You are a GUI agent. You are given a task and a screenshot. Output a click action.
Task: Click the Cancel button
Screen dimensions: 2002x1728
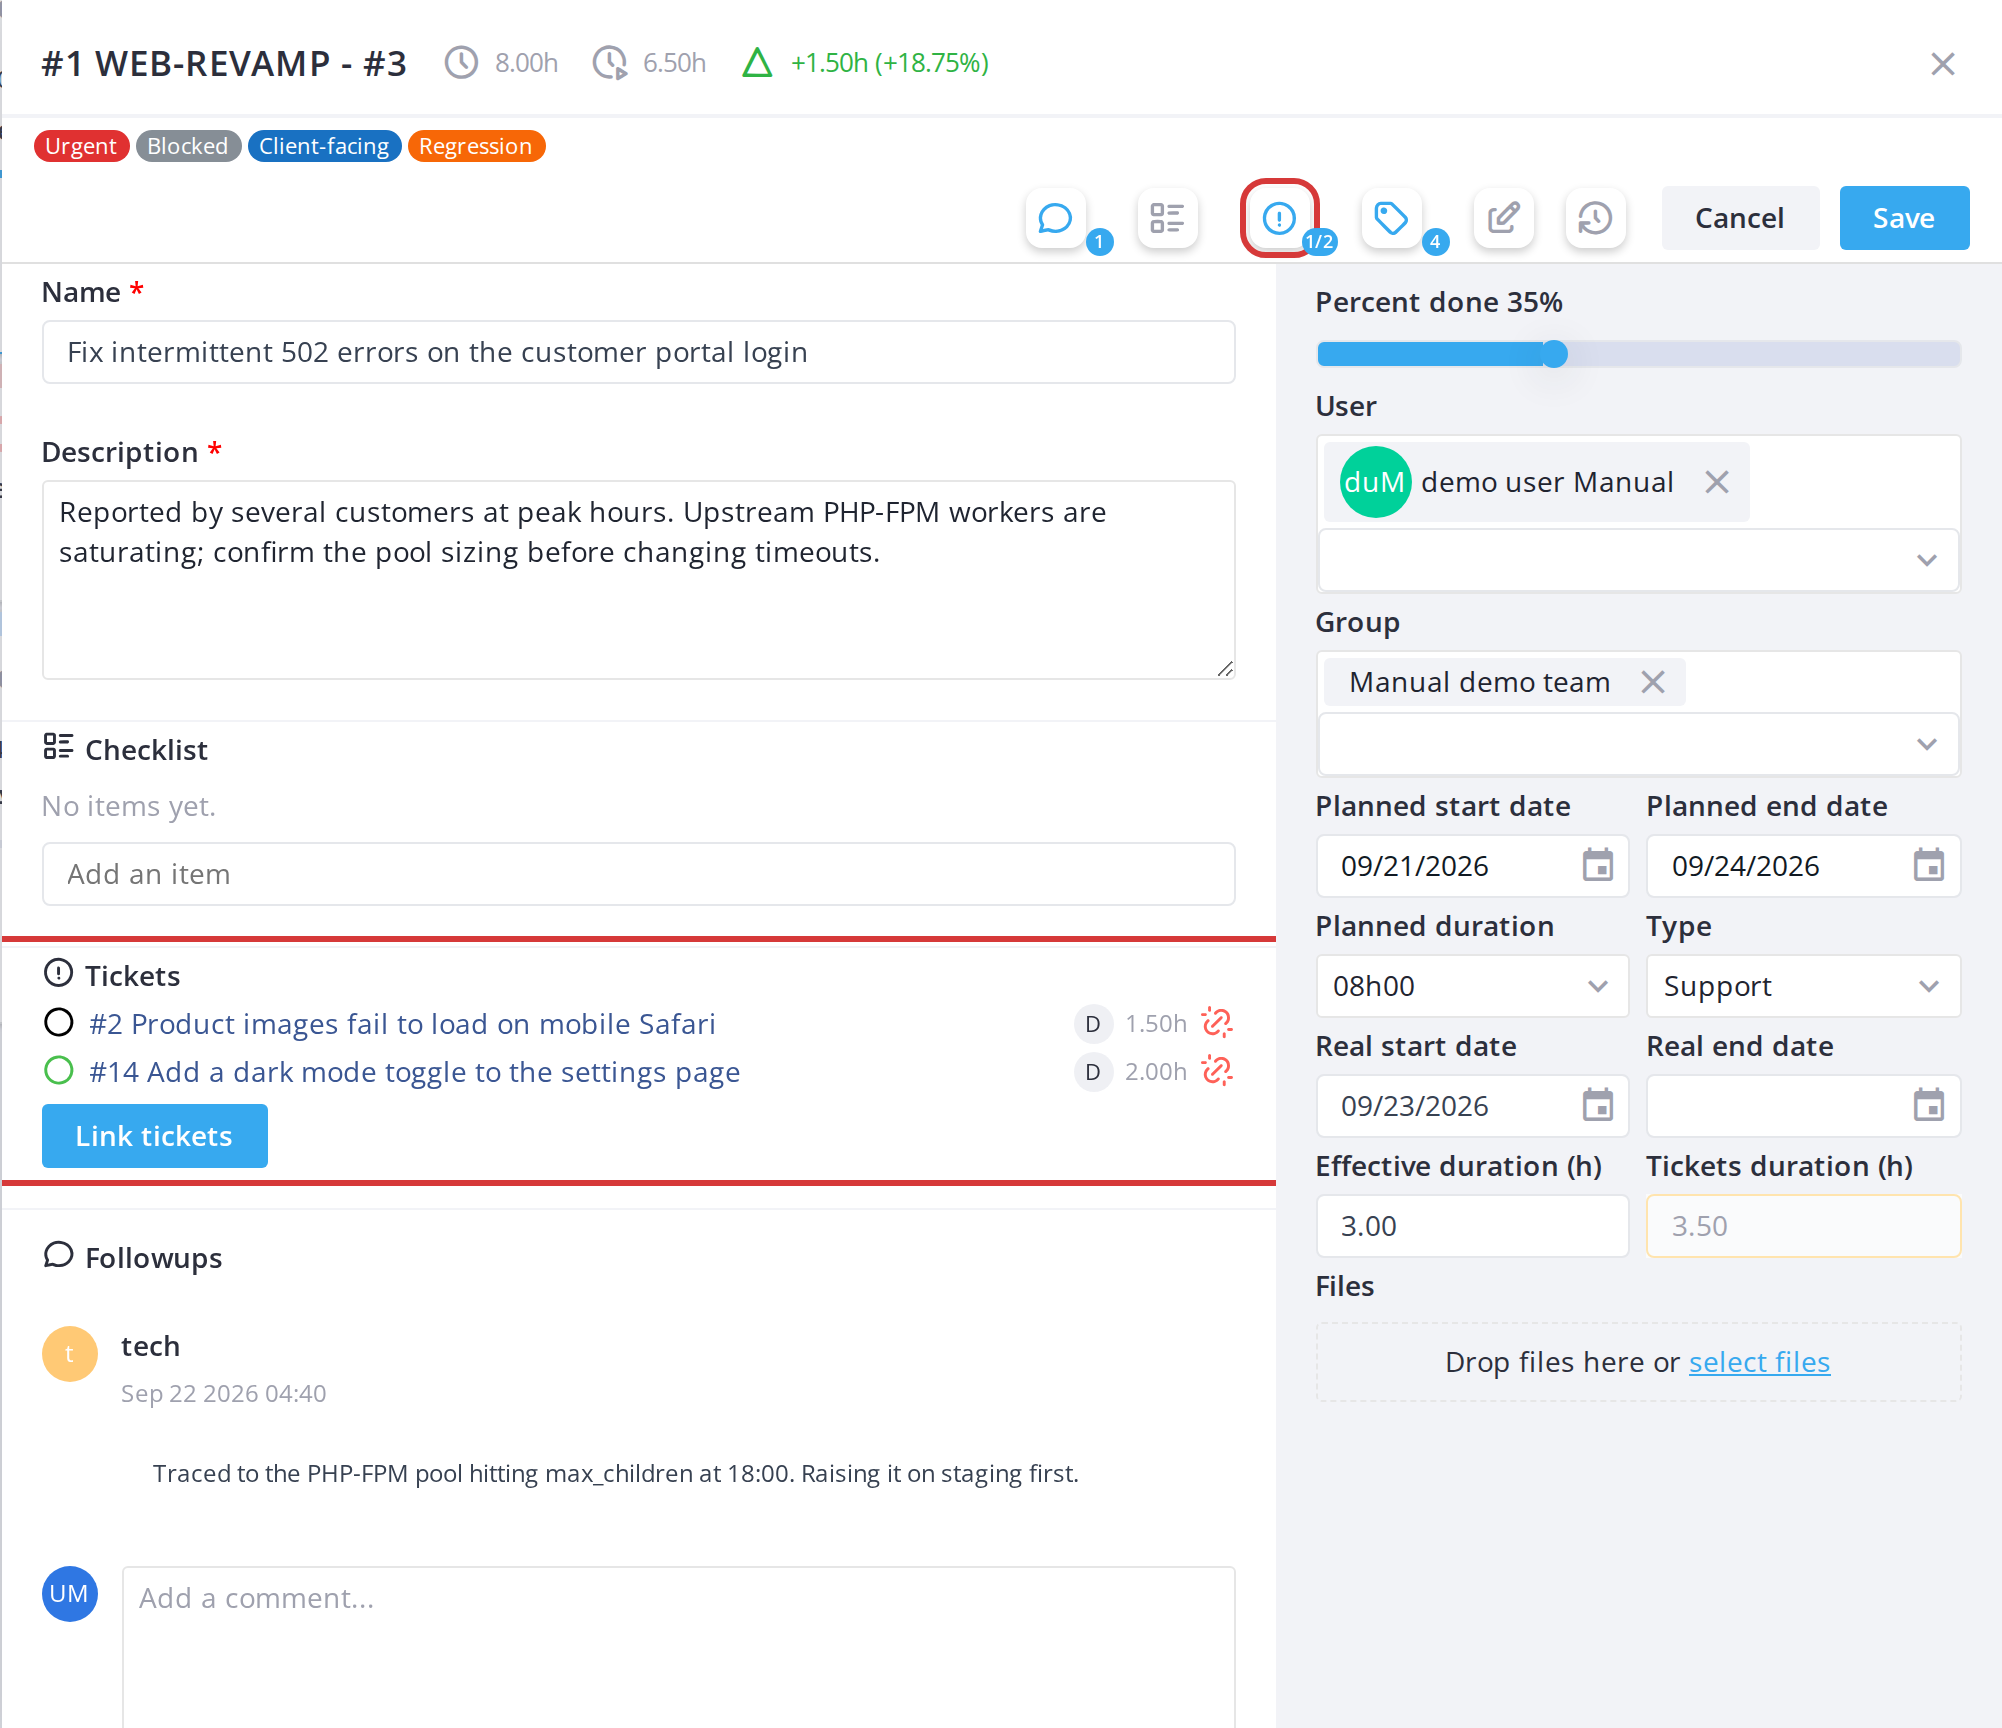point(1739,218)
